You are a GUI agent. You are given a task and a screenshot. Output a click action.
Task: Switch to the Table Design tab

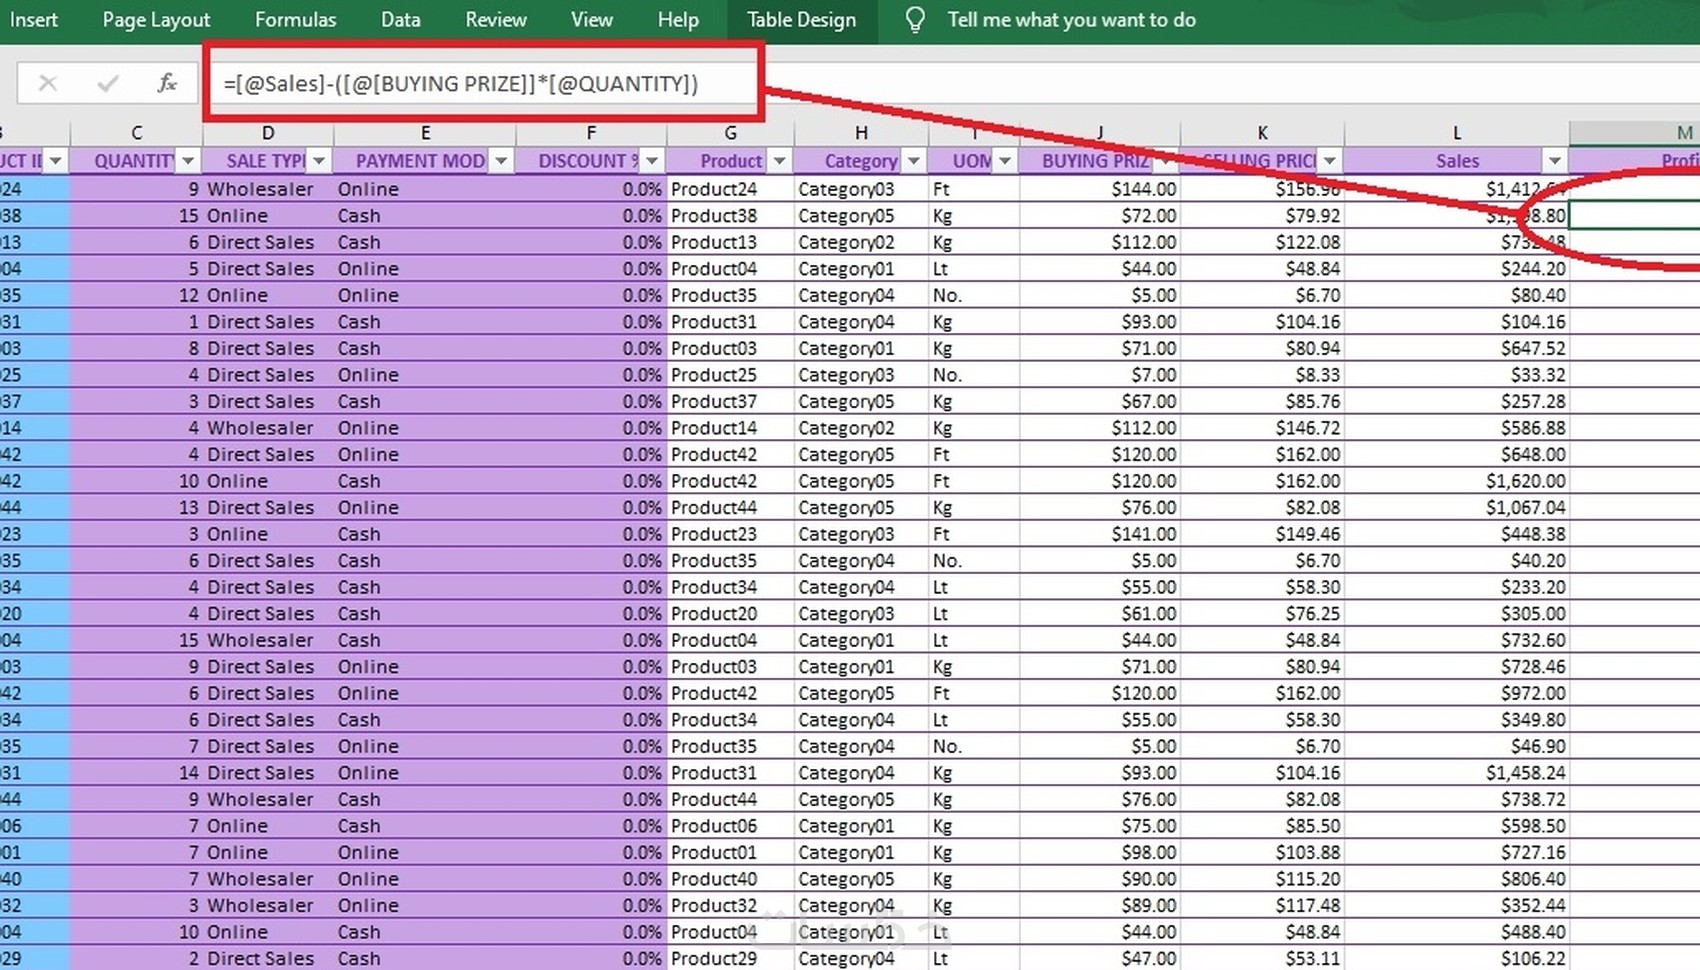pos(800,19)
